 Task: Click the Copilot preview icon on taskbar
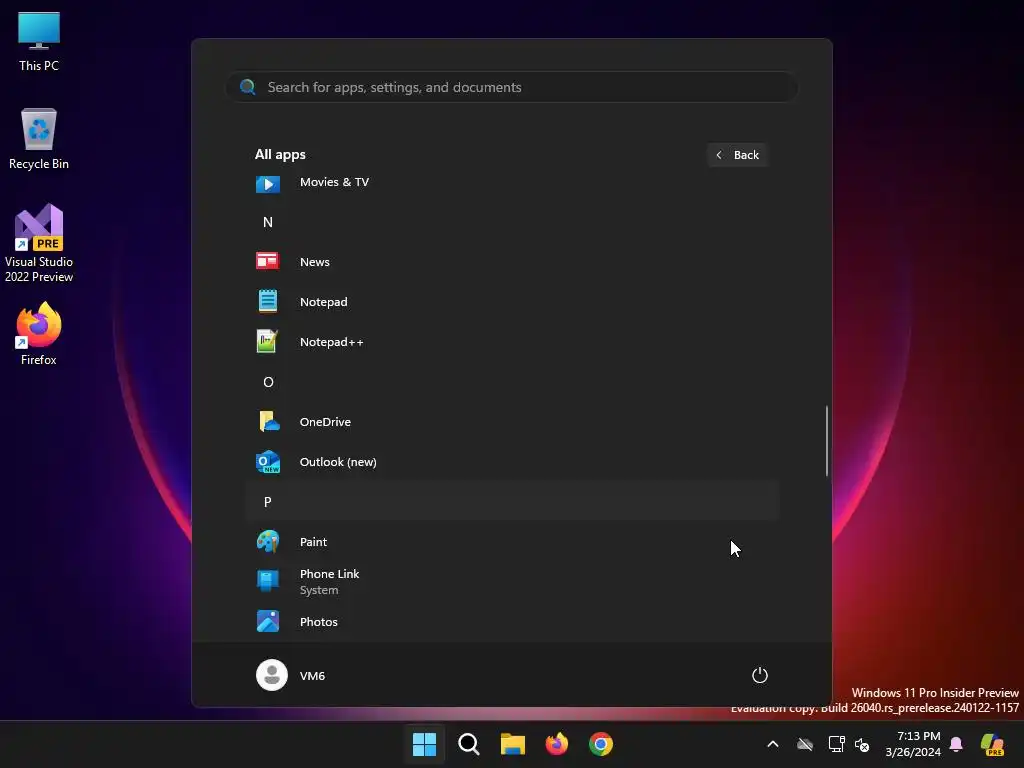[x=993, y=744]
